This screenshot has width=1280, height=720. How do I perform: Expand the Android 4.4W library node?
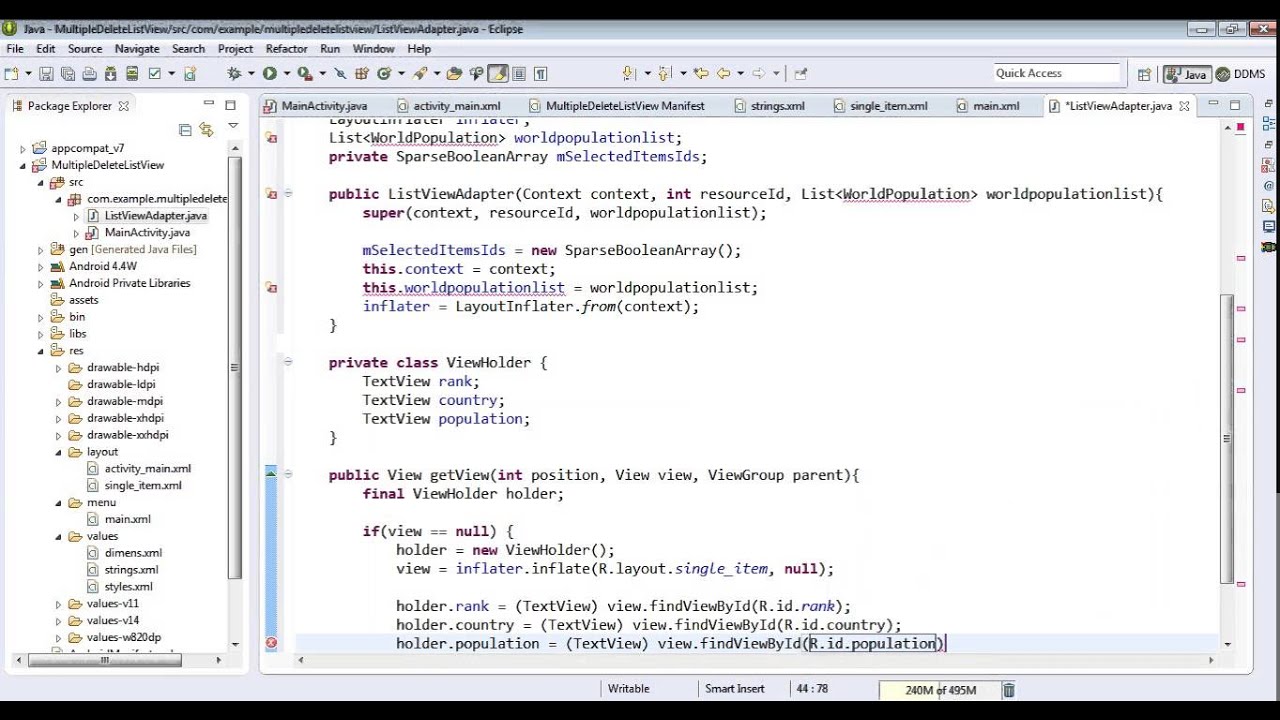(x=41, y=267)
